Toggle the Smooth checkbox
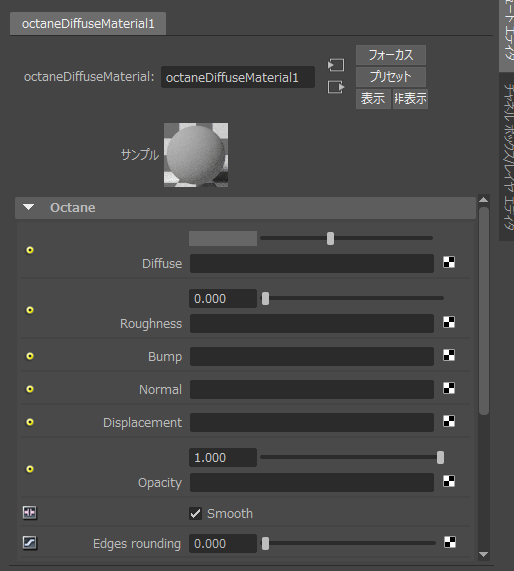Image resolution: width=514 pixels, height=571 pixels. [x=195, y=513]
